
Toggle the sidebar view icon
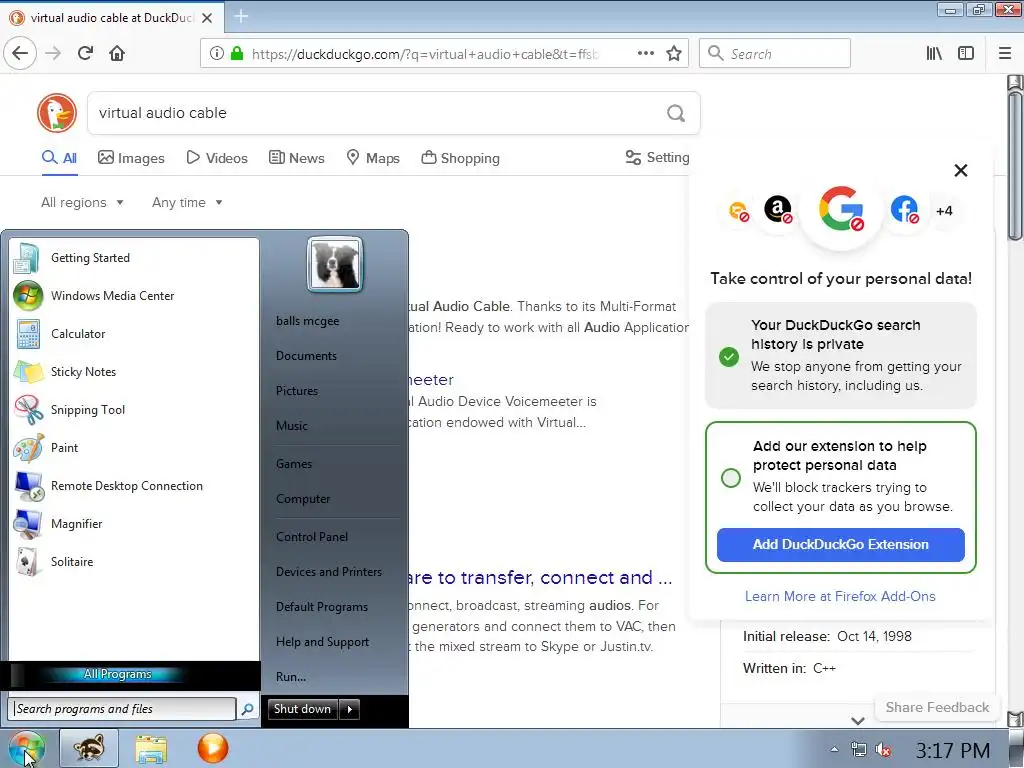[966, 54]
